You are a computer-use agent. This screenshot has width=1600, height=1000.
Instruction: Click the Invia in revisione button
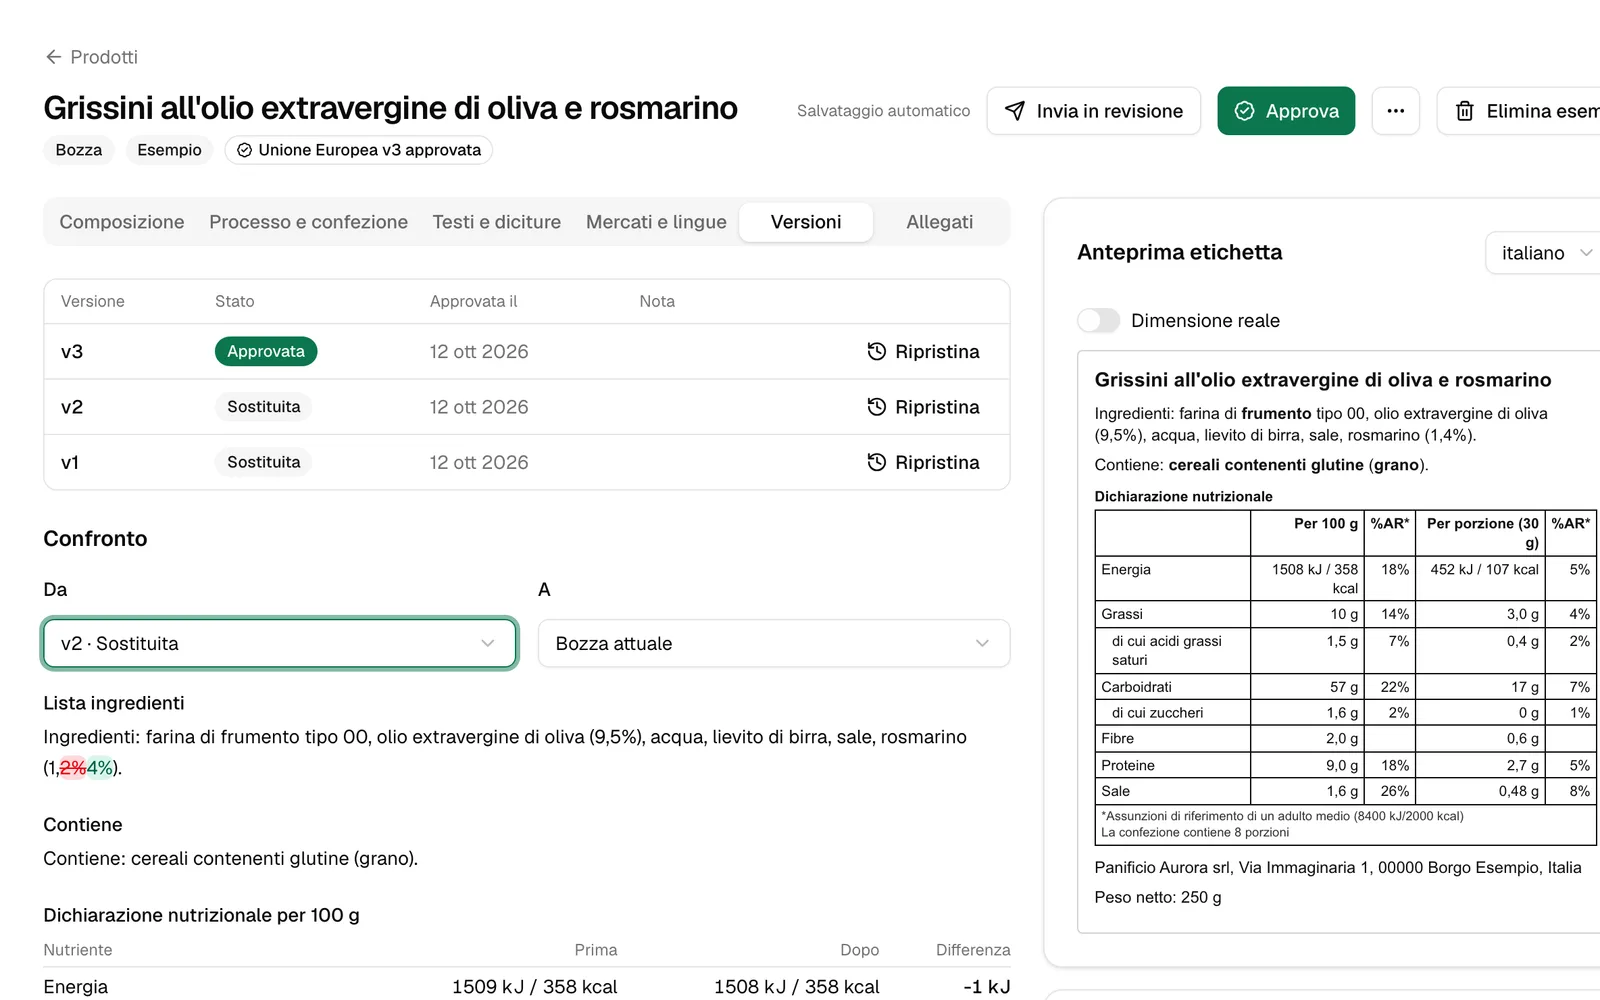[1094, 111]
